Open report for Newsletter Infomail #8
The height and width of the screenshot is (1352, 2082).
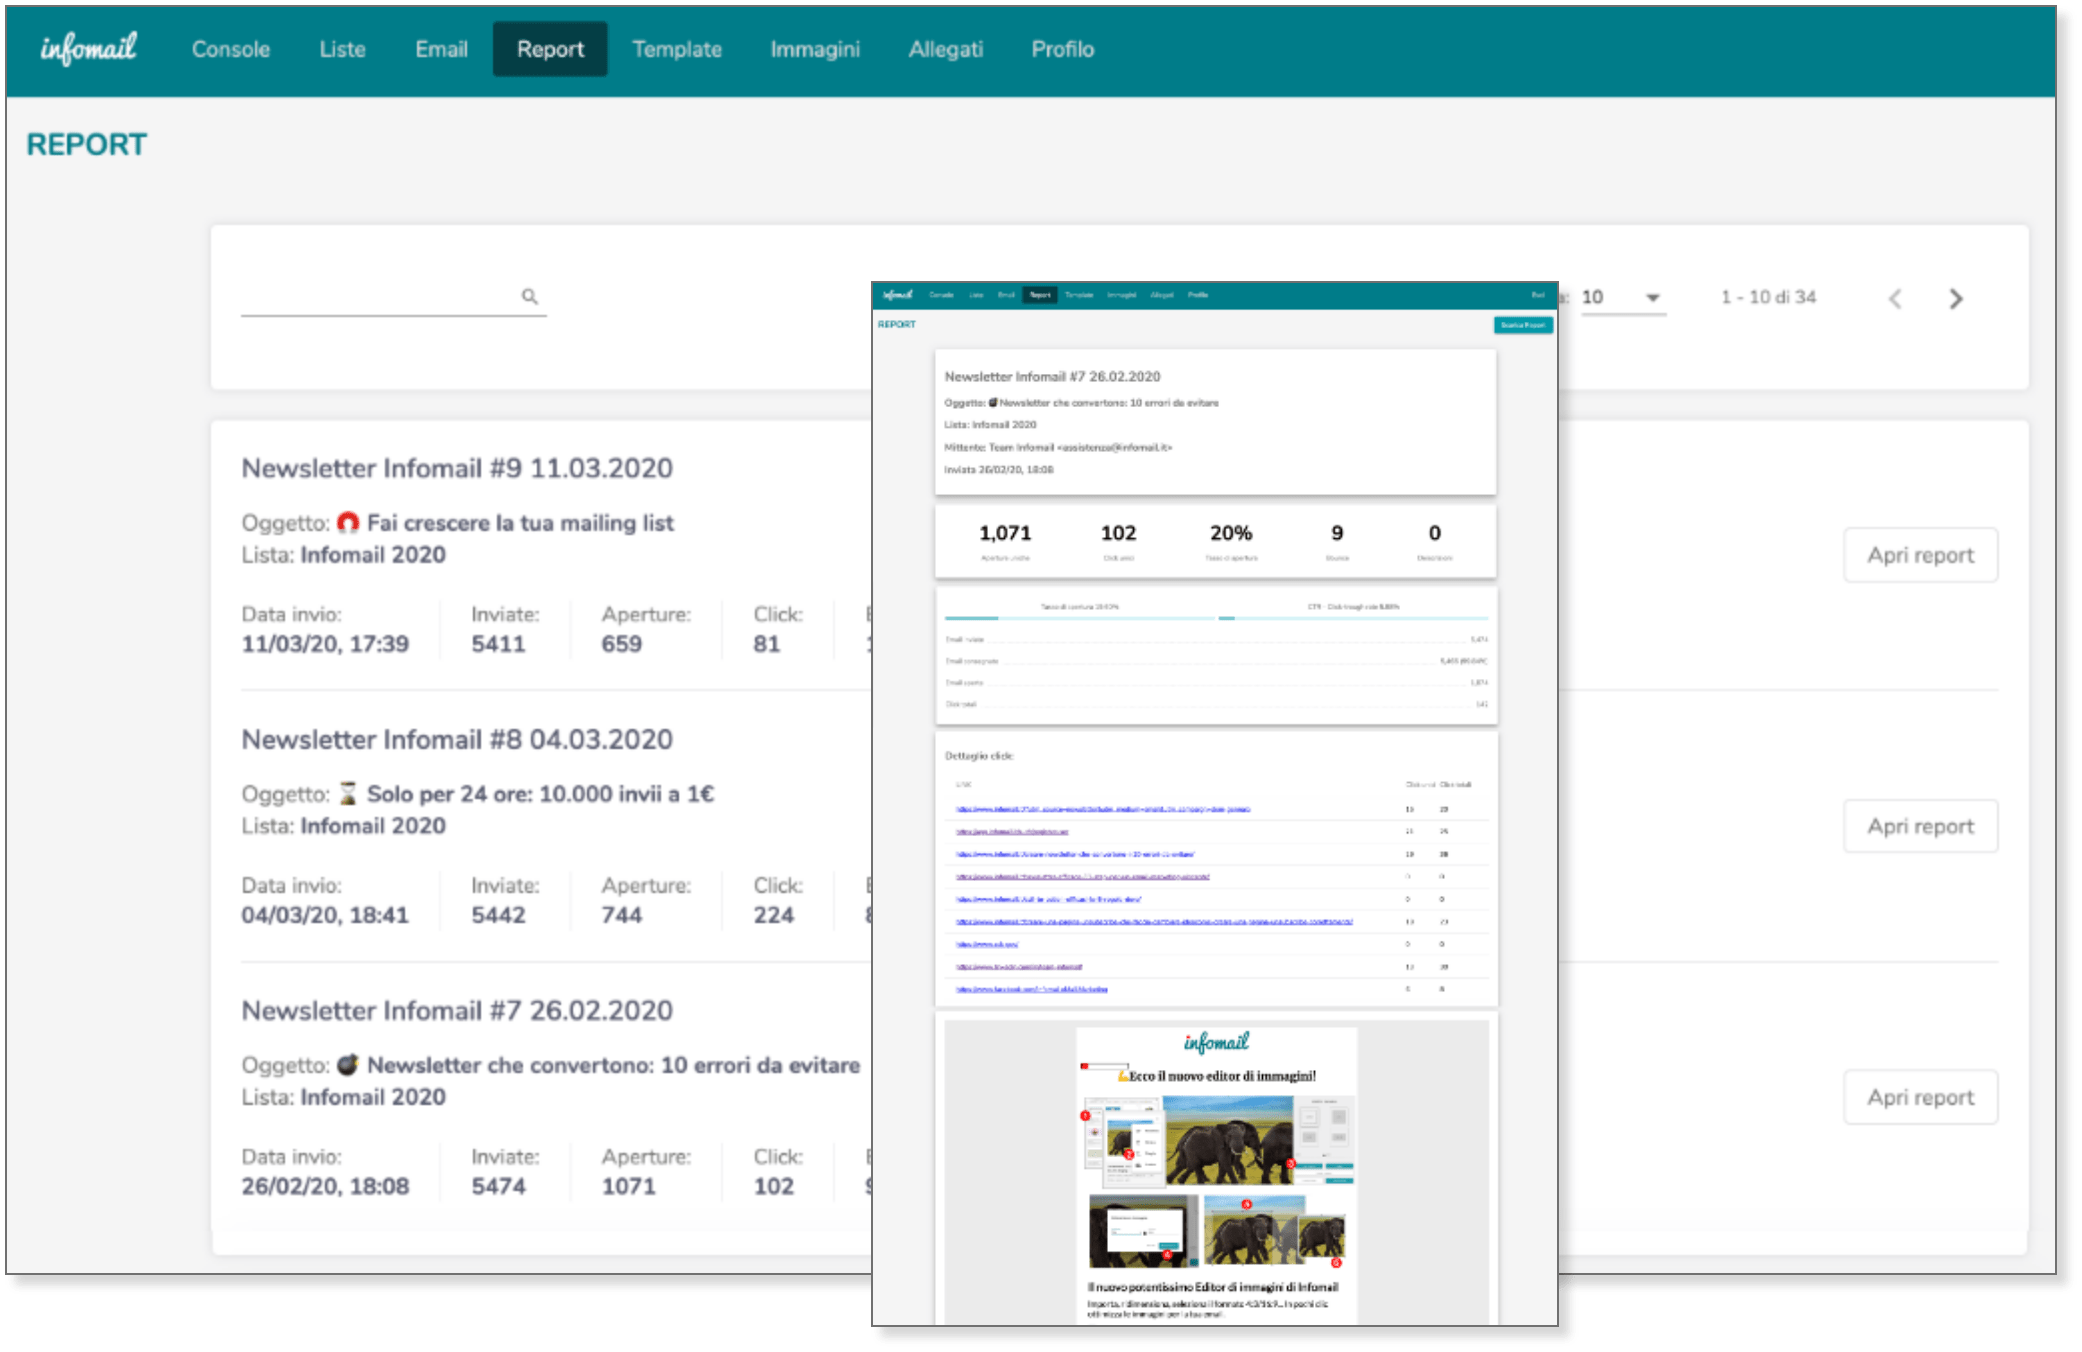point(1920,826)
